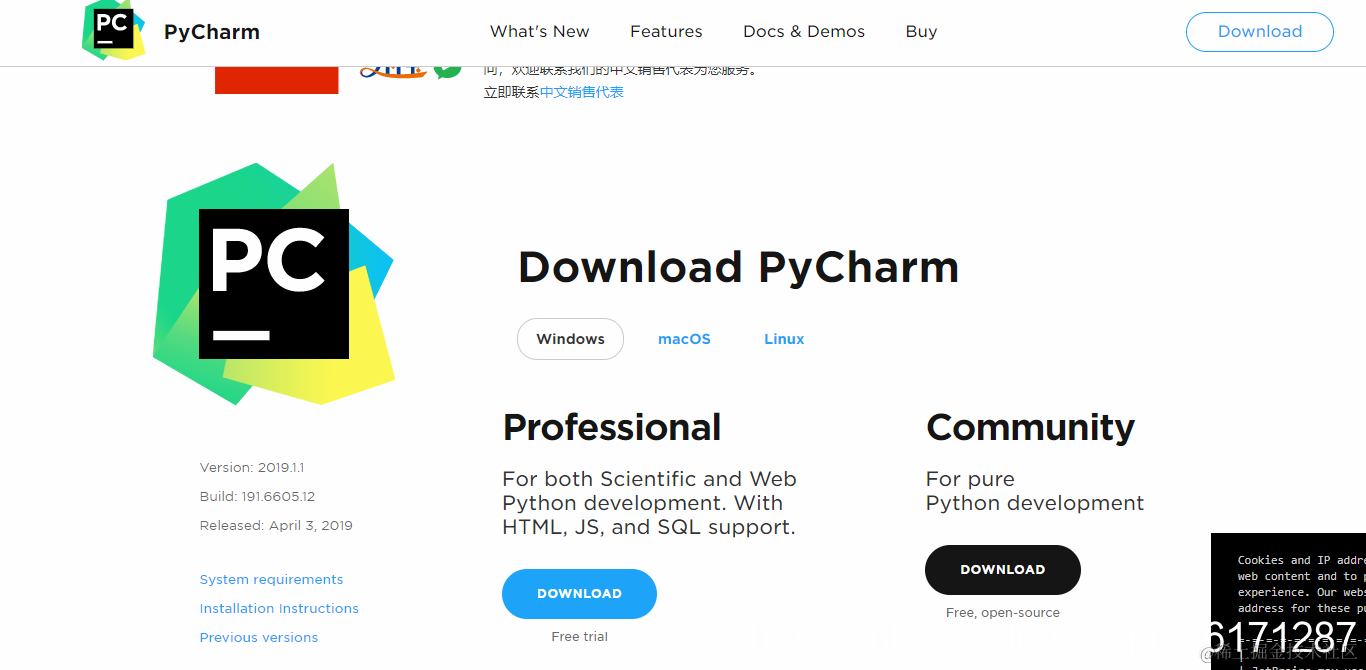The width and height of the screenshot is (1366, 670).
Task: Open the What's New menu item
Action: pos(540,32)
